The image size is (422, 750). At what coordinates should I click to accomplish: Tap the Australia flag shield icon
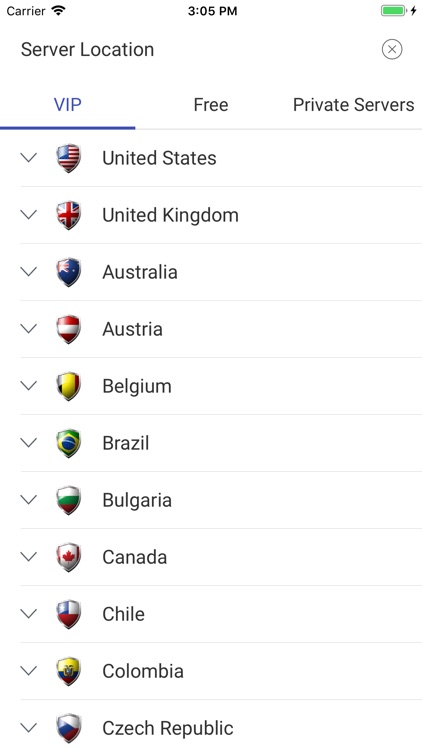(68, 272)
